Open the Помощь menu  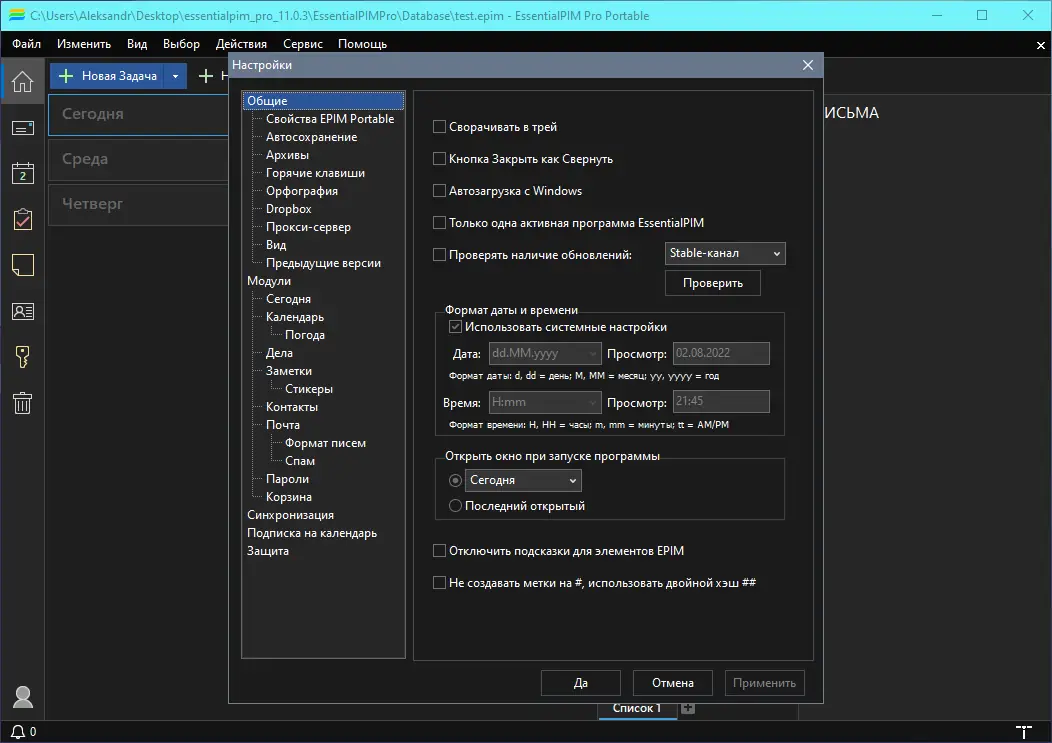click(x=362, y=44)
